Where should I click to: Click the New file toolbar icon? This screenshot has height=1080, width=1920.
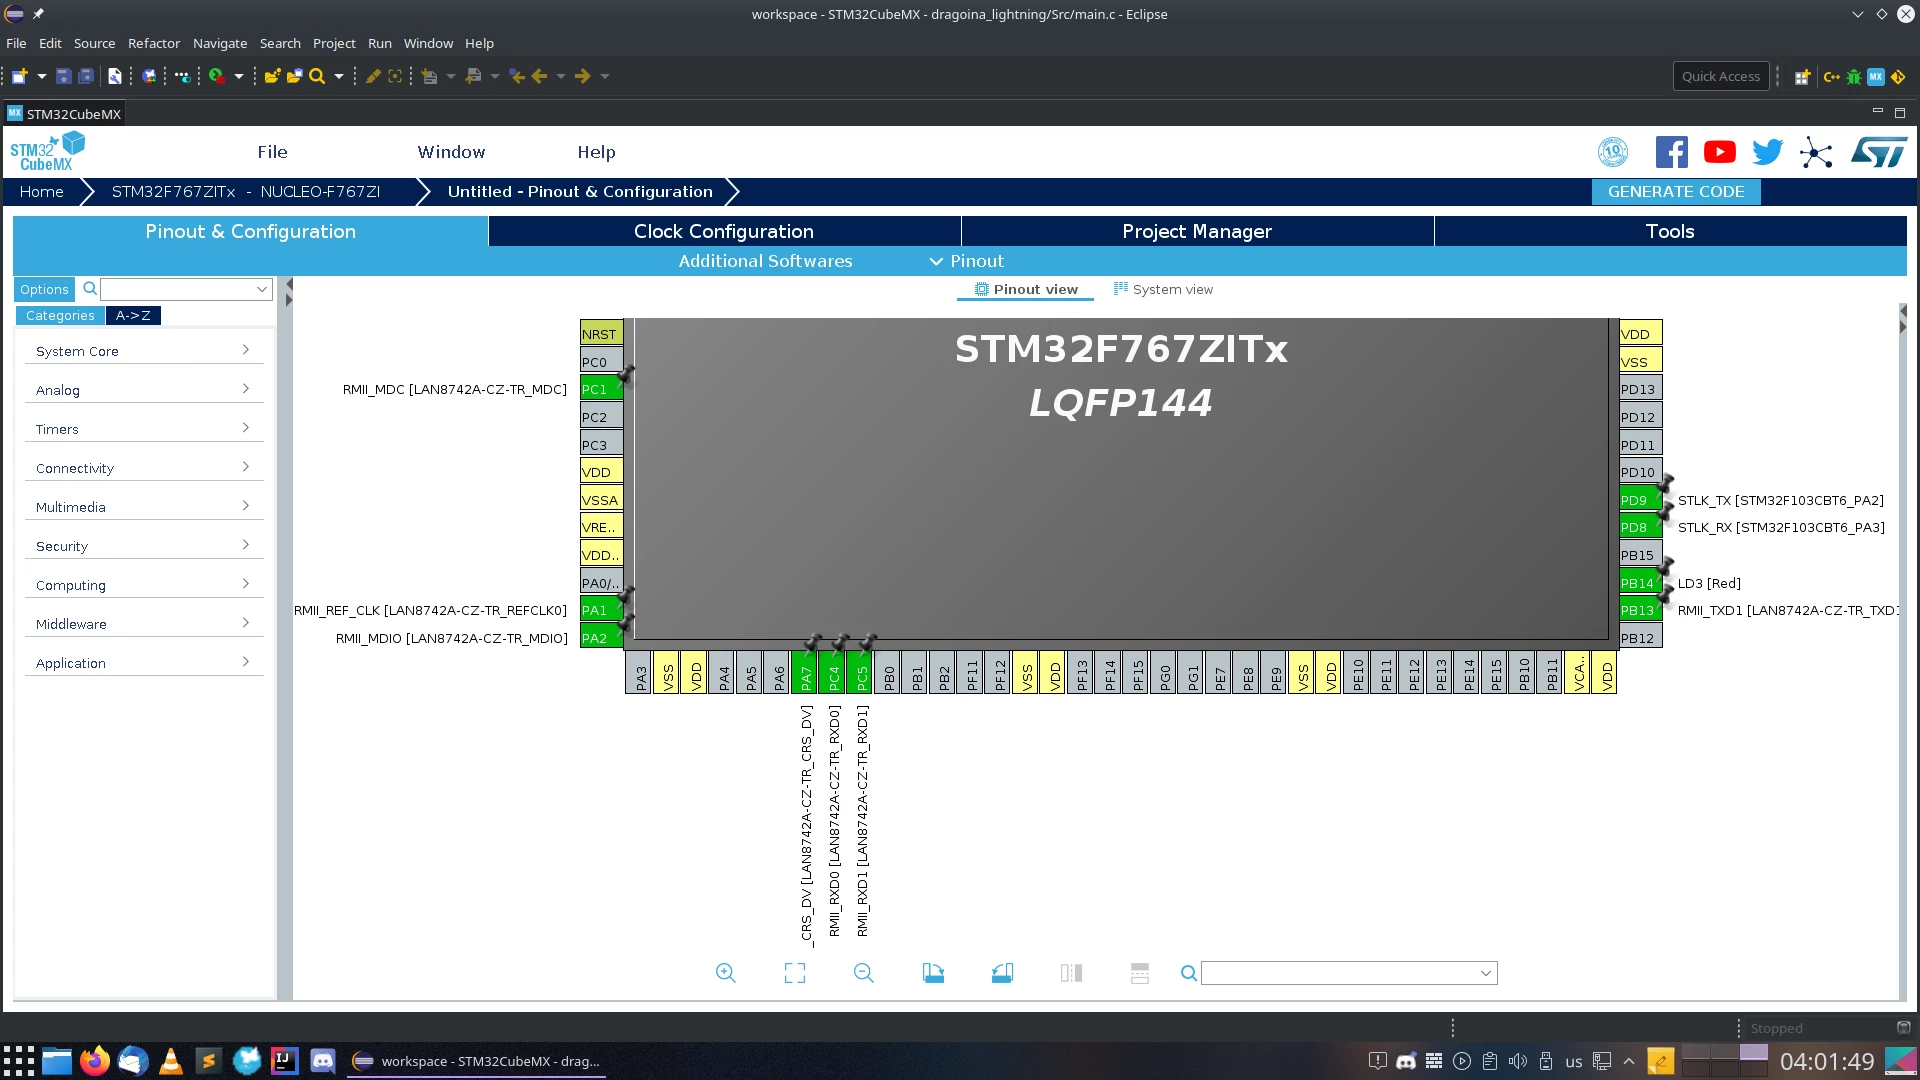click(x=19, y=76)
